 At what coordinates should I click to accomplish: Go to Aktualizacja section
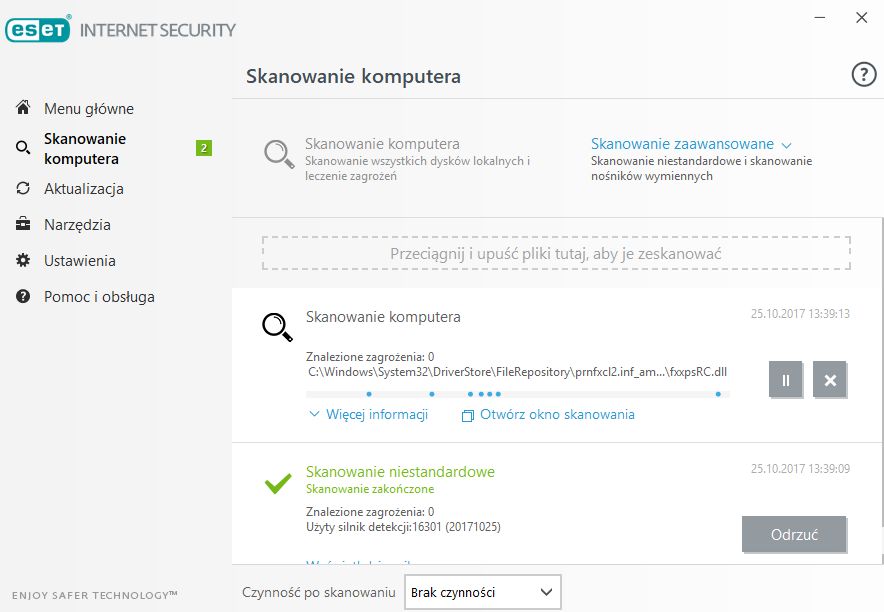pyautogui.click(x=83, y=189)
